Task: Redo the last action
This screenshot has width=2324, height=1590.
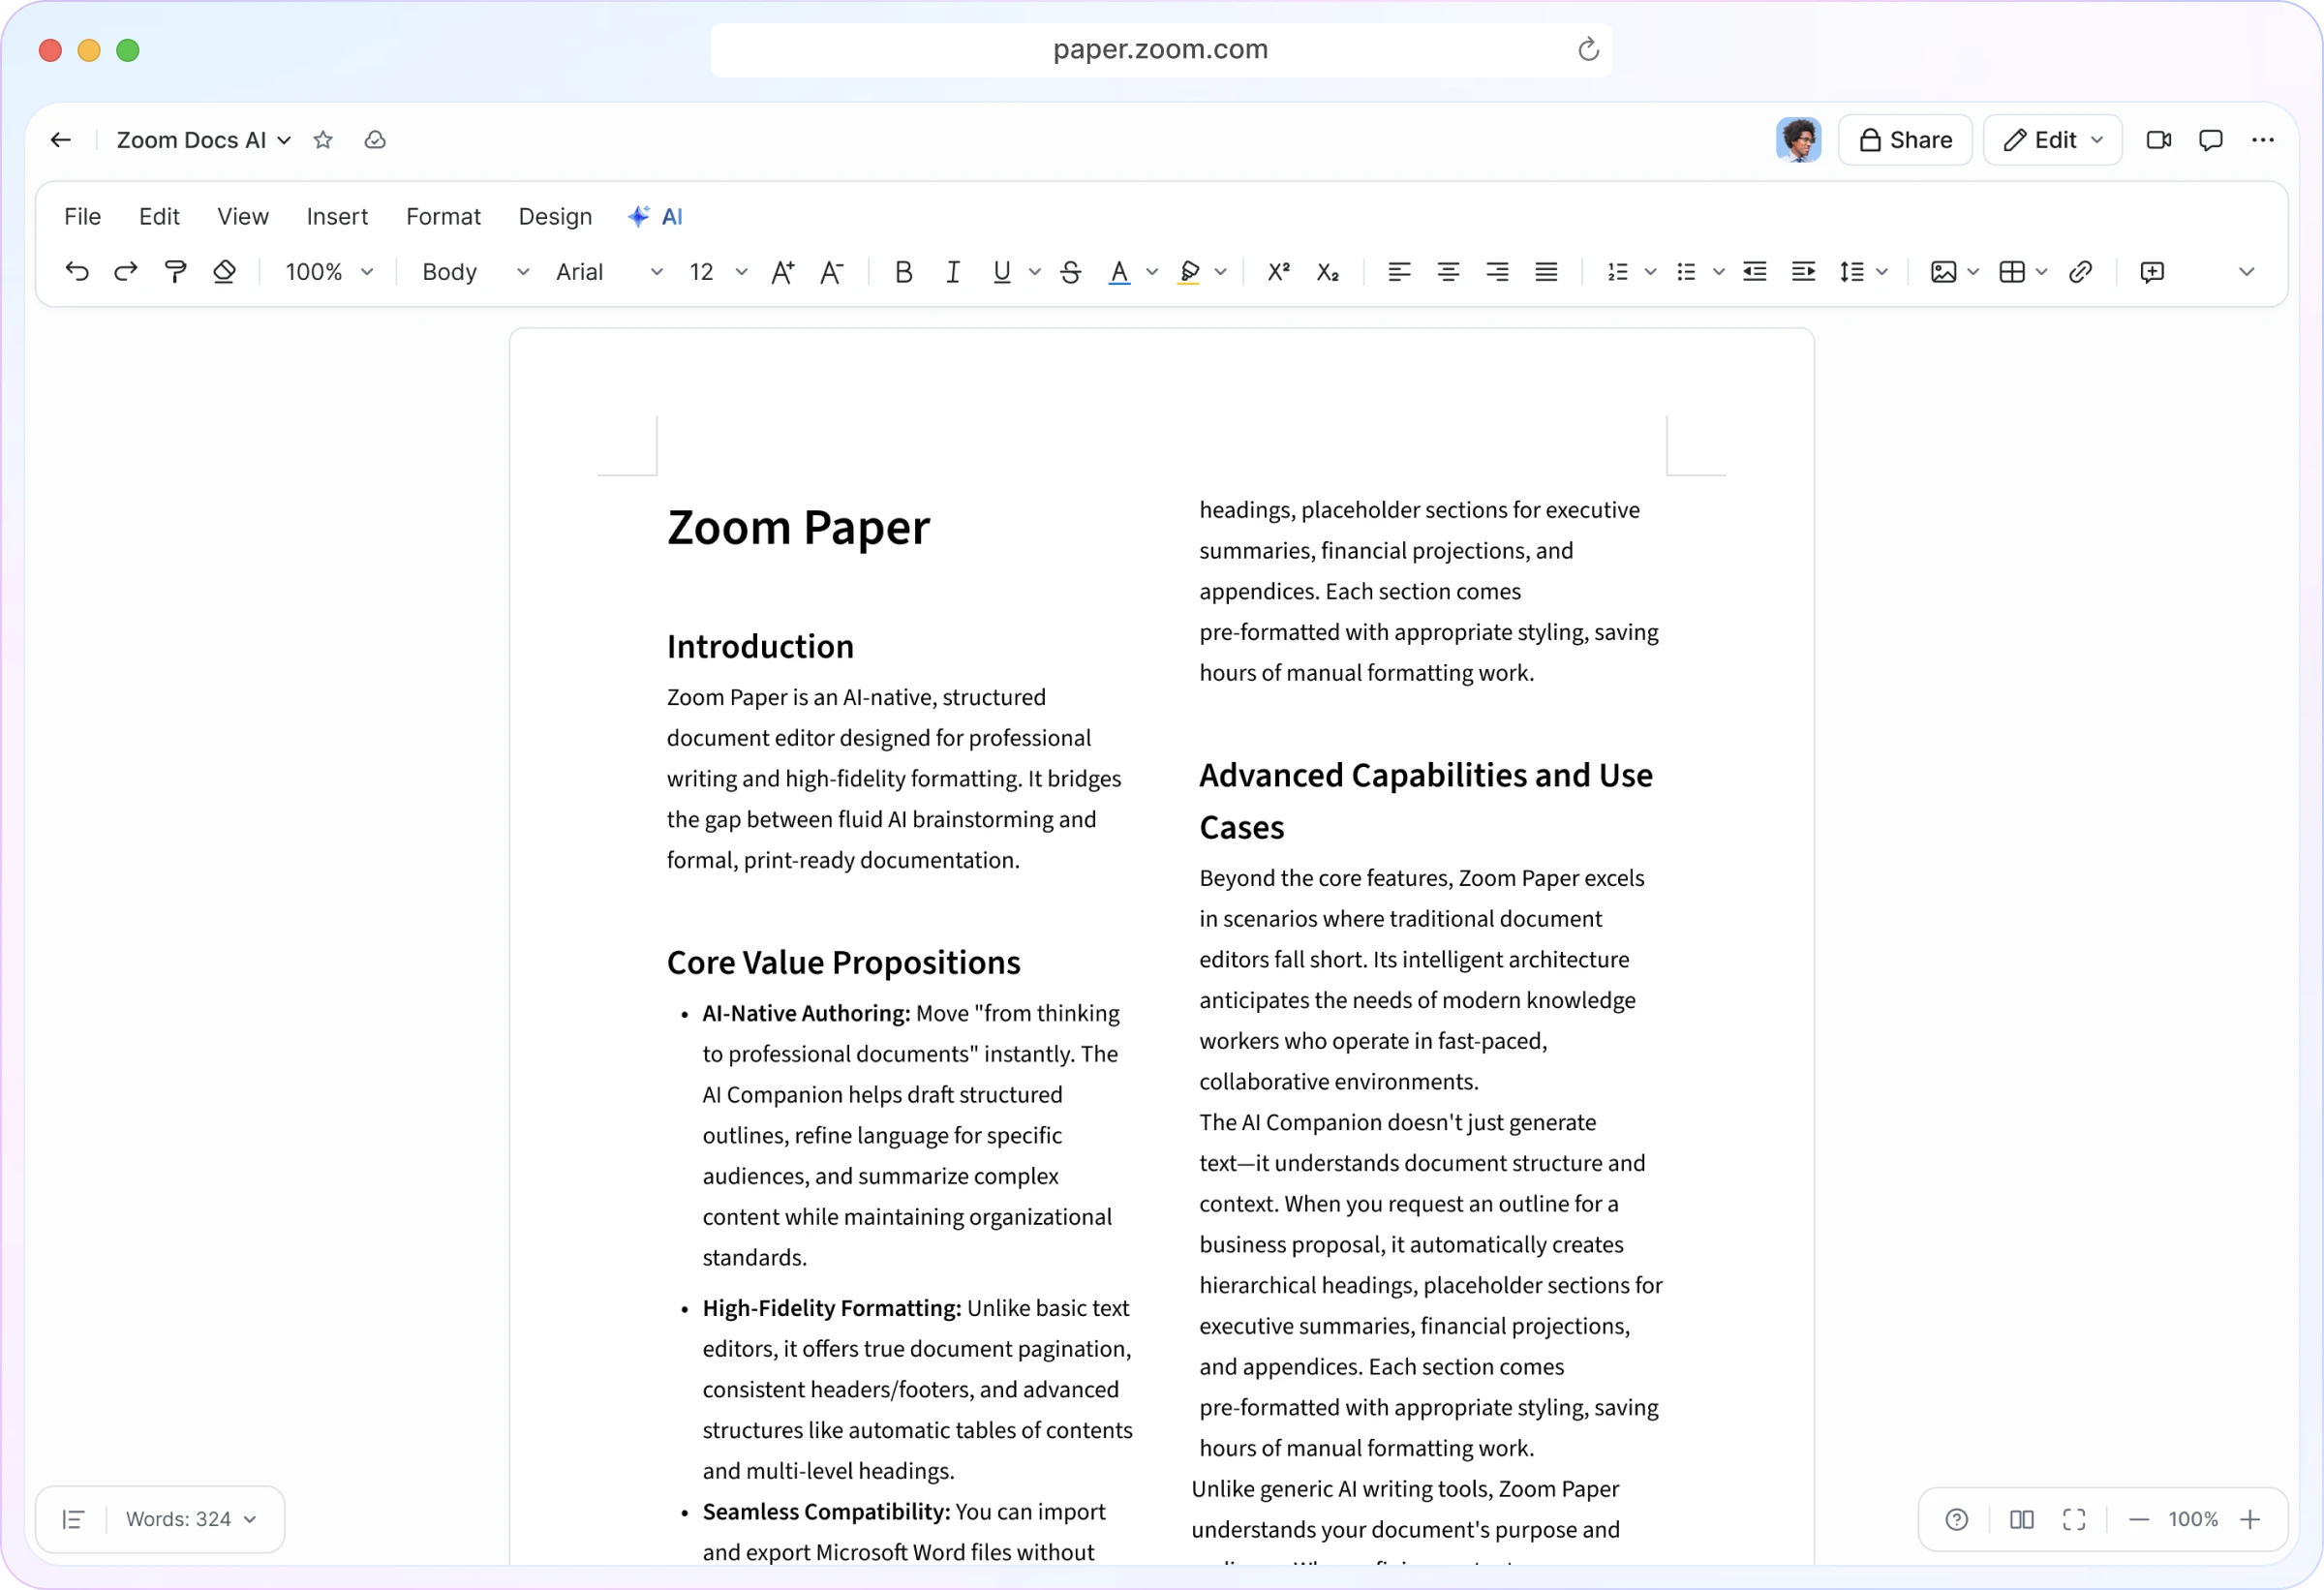Action: pyautogui.click(x=126, y=272)
